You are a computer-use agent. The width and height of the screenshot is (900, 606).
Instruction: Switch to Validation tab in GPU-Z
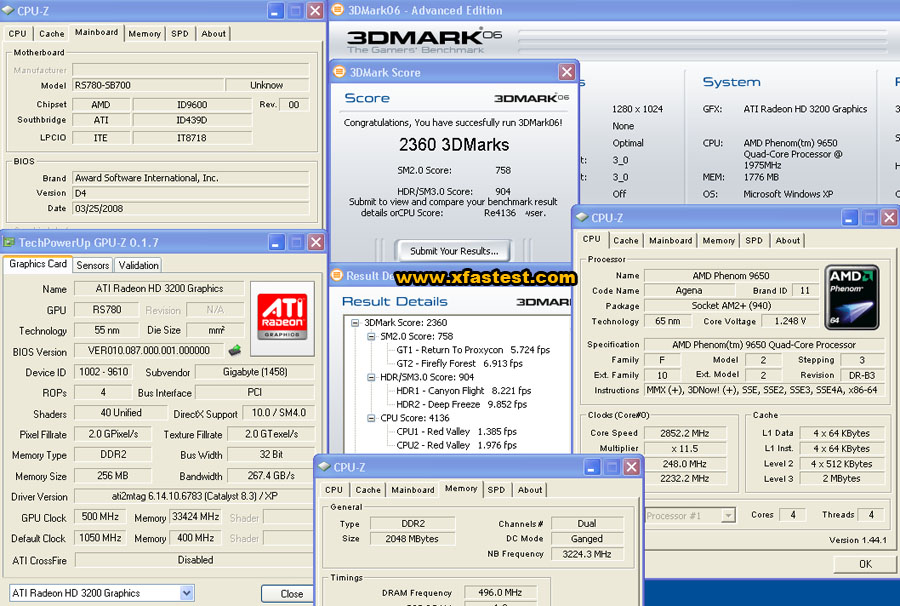pyautogui.click(x=138, y=265)
